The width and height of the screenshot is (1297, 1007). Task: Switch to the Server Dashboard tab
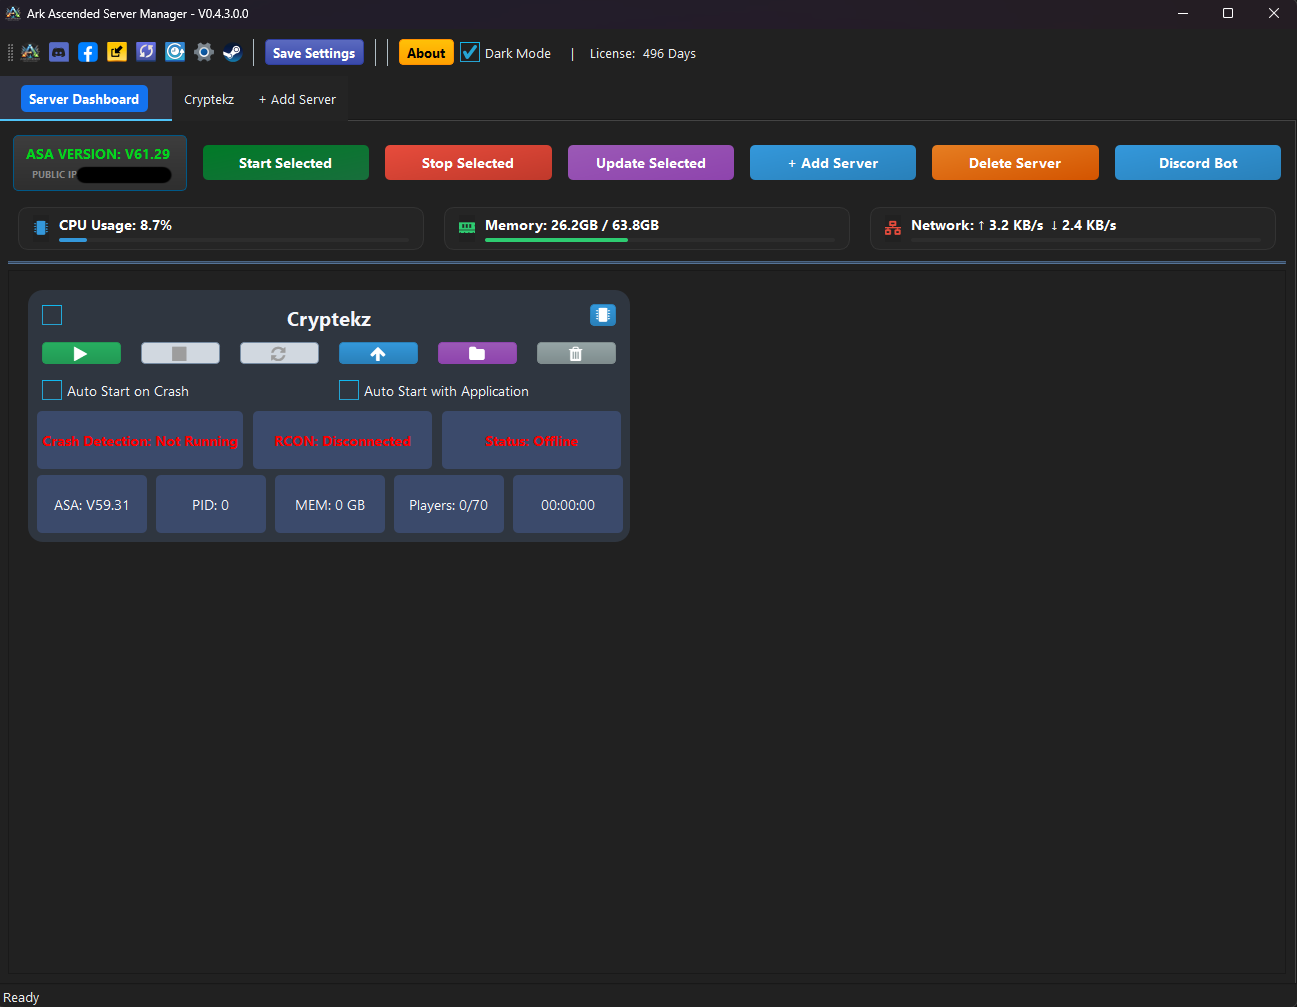click(84, 99)
